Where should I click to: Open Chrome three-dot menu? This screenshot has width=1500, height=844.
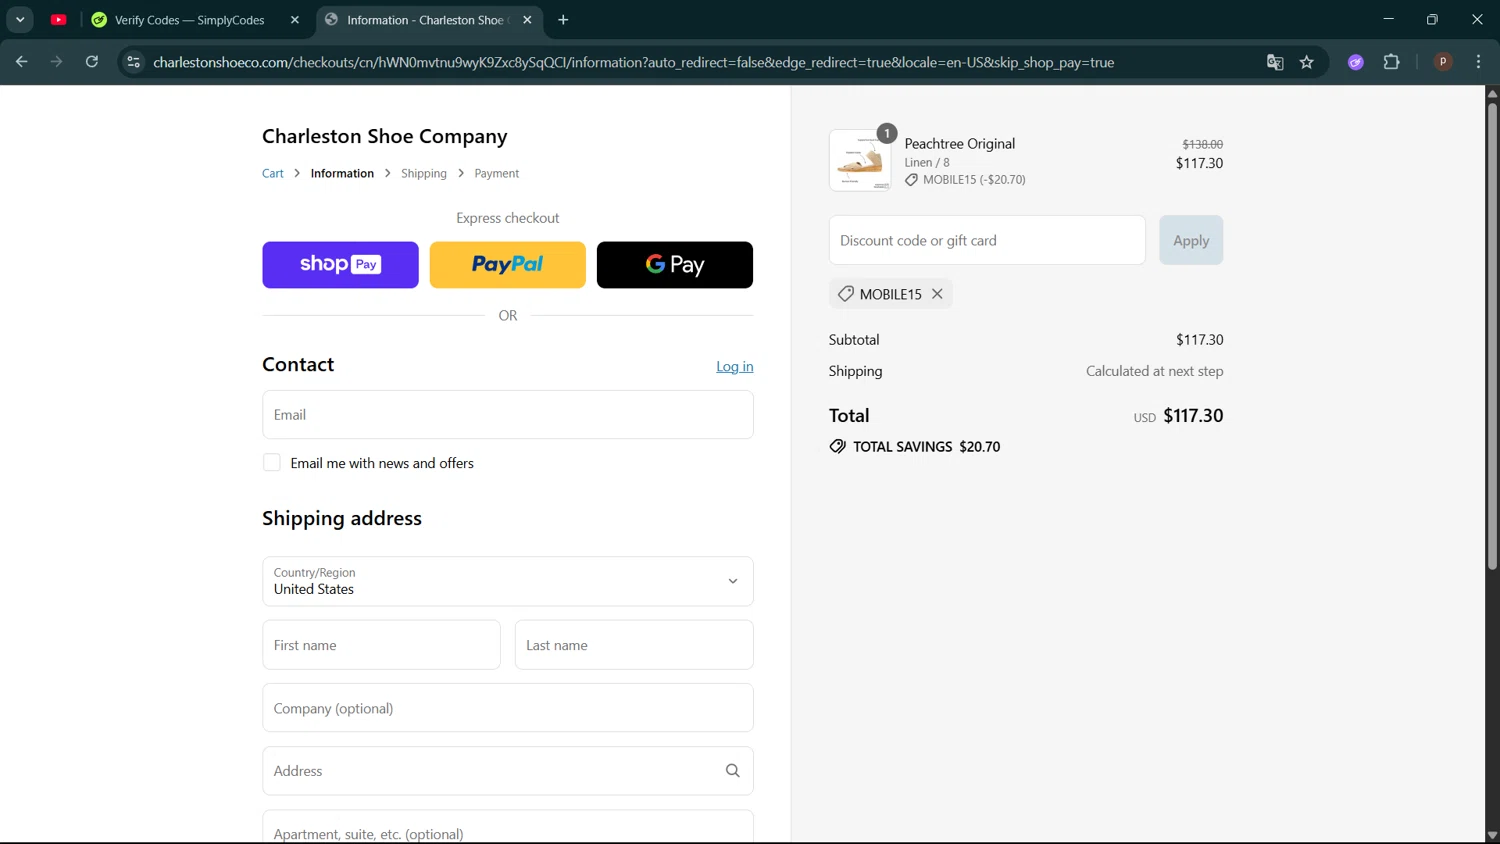[1478, 62]
